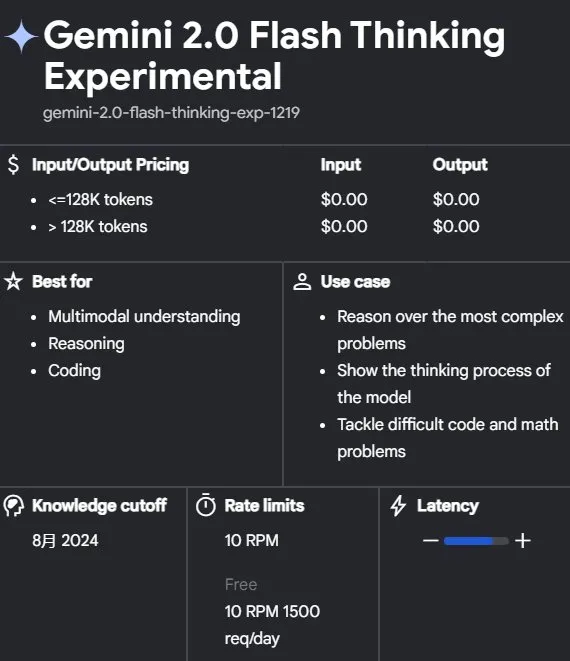
Task: Click the 8月 2024 knowledge cutoff date
Action: (x=65, y=540)
